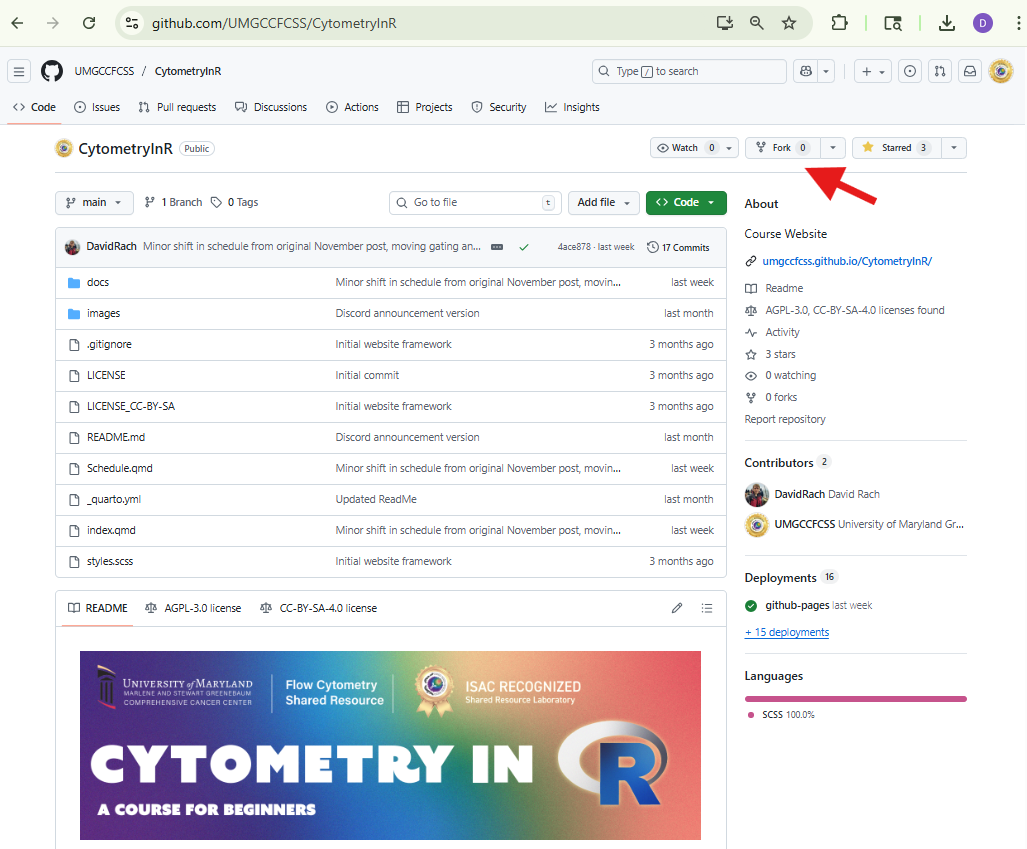Edit the README with pencil icon
Viewport: 1027px width, 849px height.
point(677,608)
